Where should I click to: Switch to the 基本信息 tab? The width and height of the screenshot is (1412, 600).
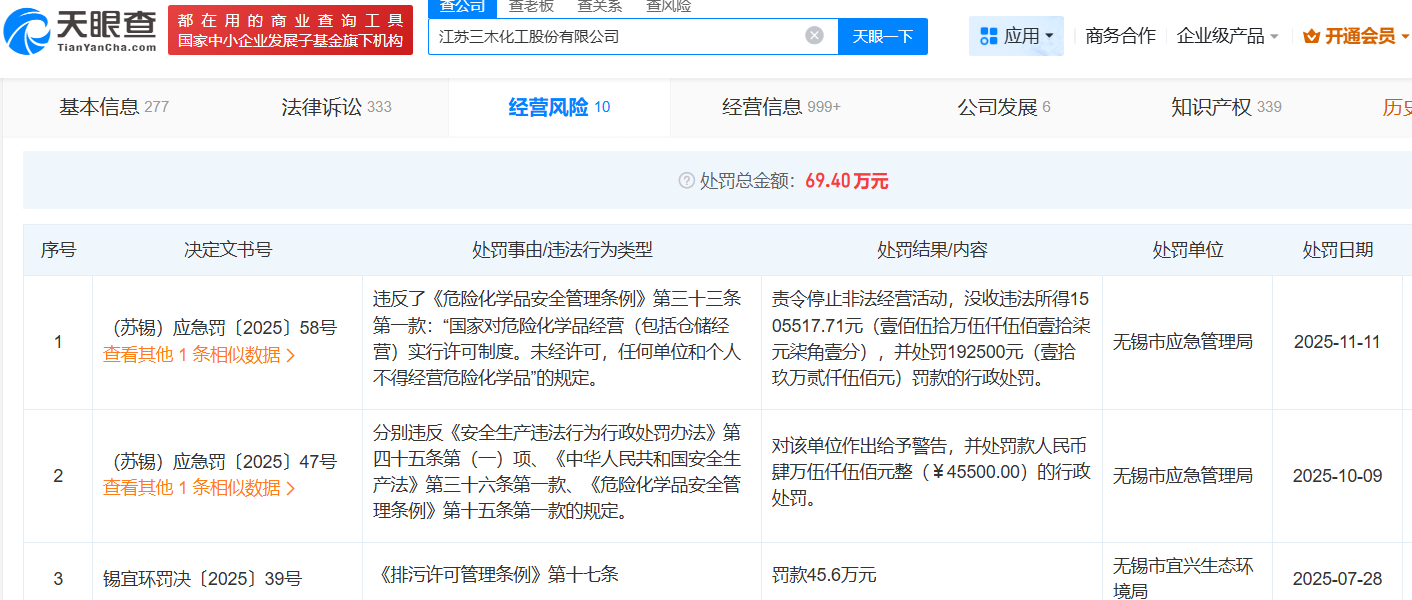click(114, 107)
